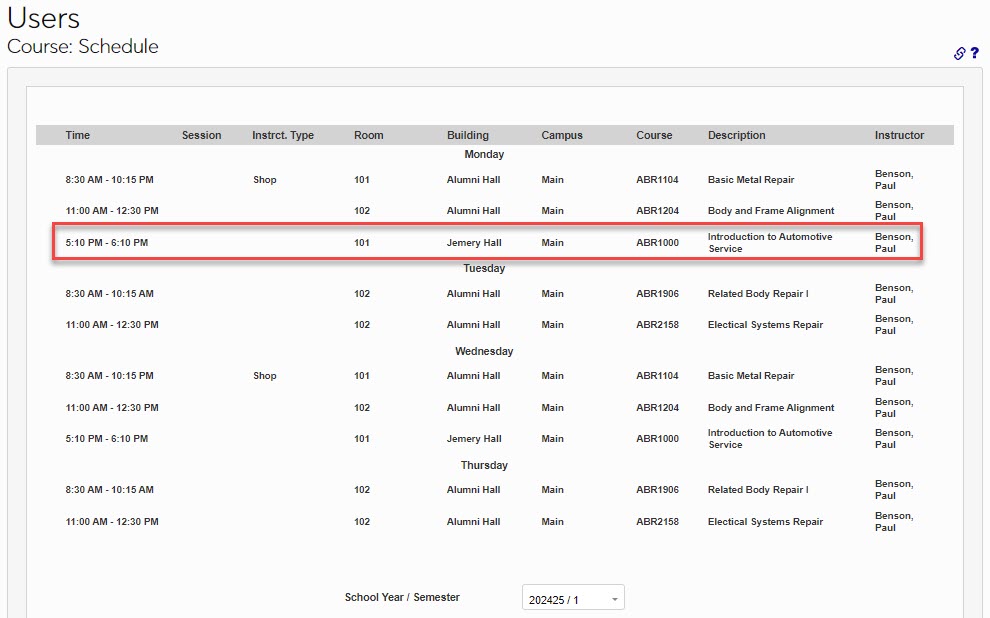Screen dimensions: 990x618
Task: Select the Description column header
Action: tap(737, 135)
